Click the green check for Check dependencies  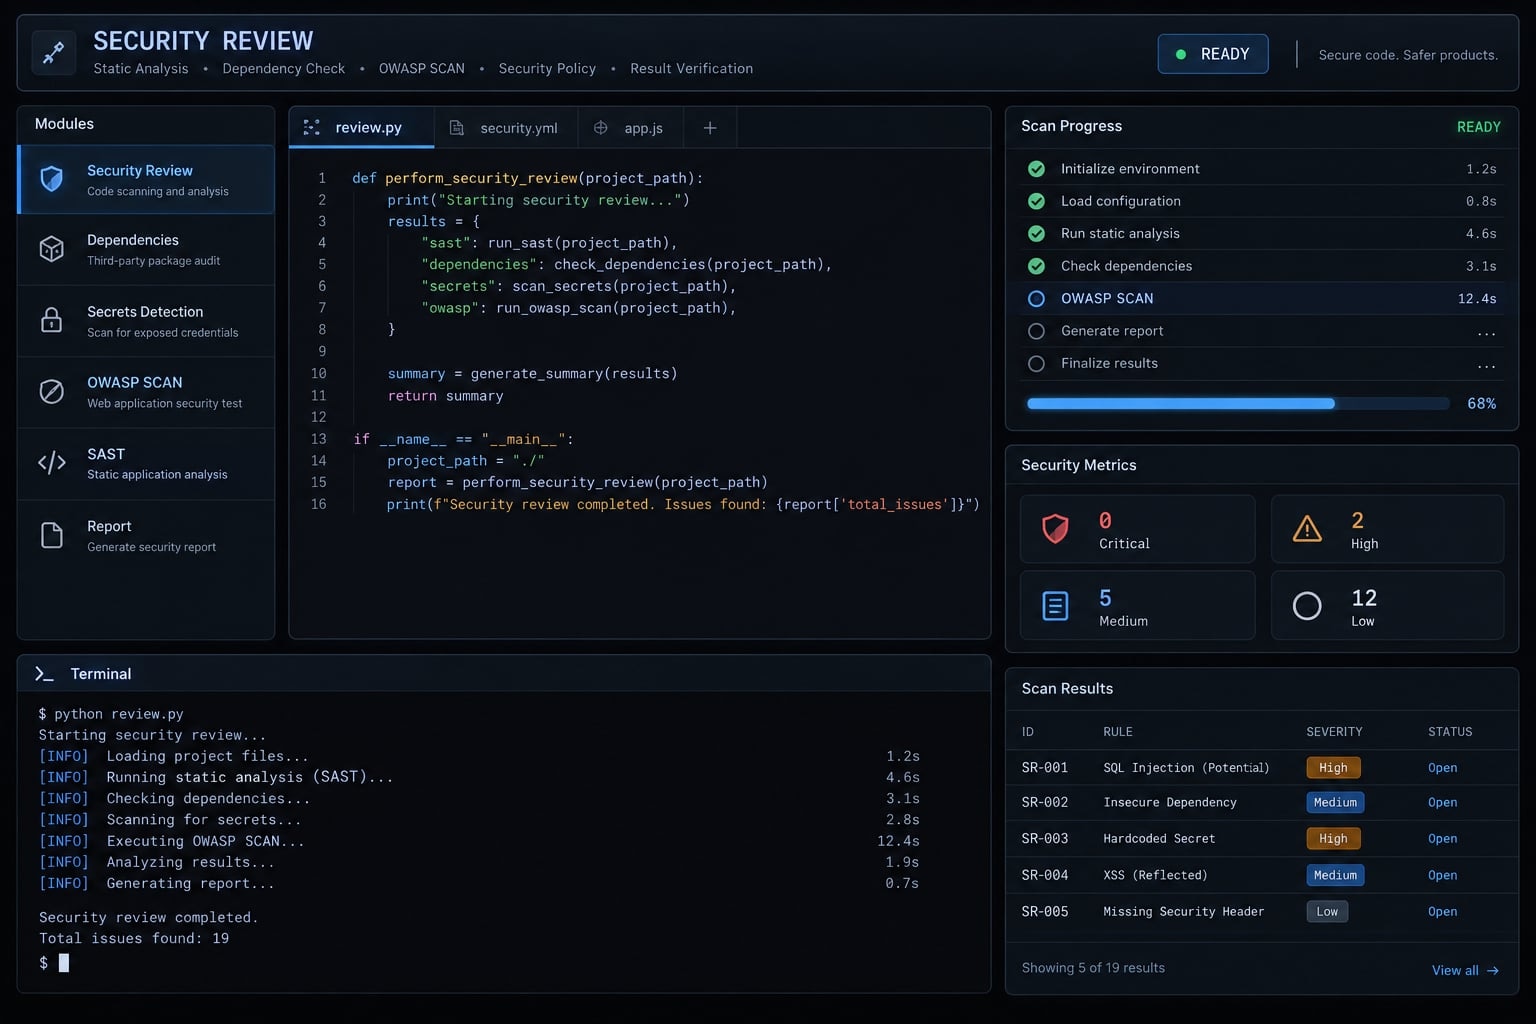1037,266
